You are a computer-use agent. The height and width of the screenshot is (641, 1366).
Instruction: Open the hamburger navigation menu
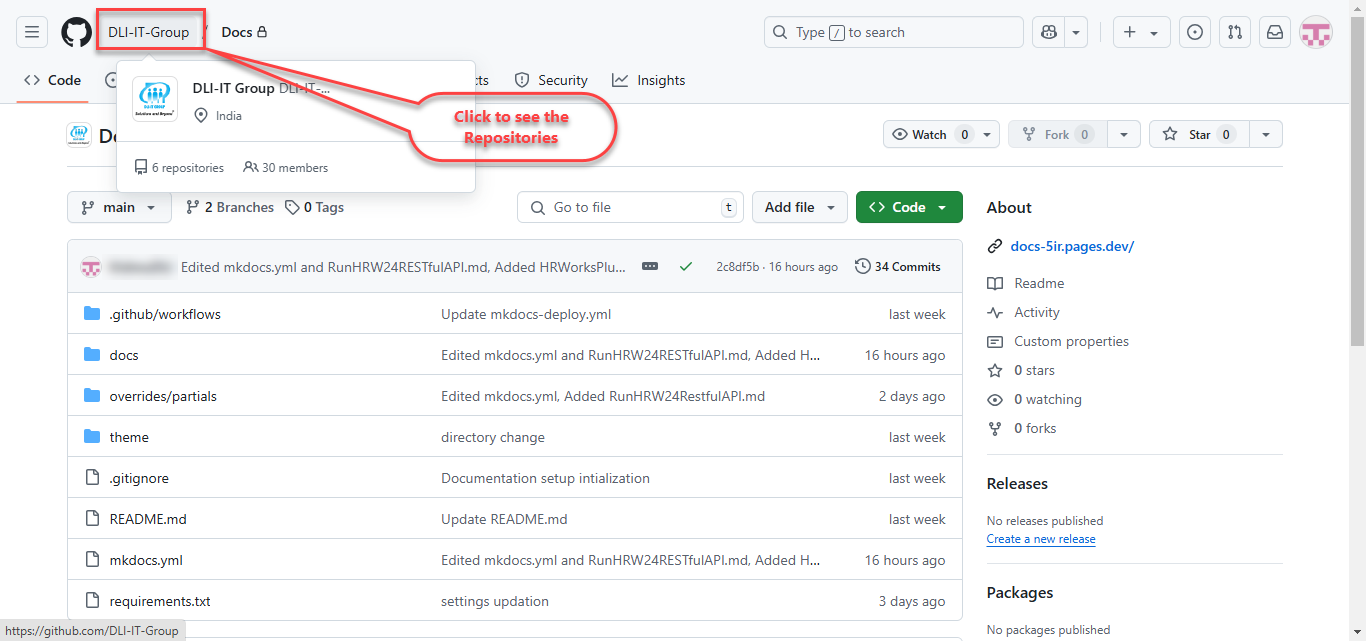(x=32, y=32)
